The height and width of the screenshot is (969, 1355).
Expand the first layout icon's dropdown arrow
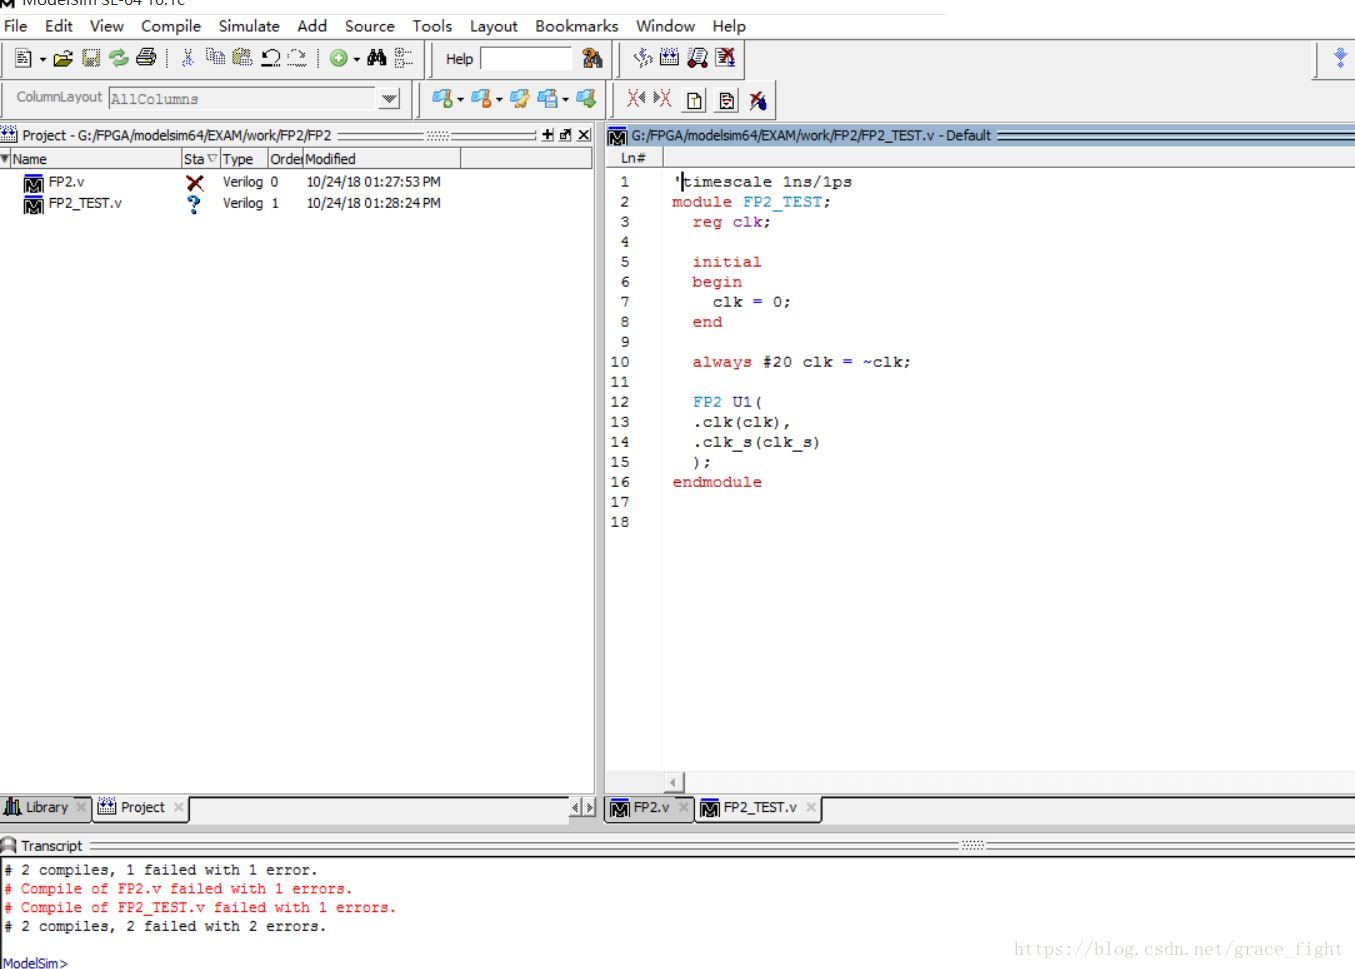point(460,100)
